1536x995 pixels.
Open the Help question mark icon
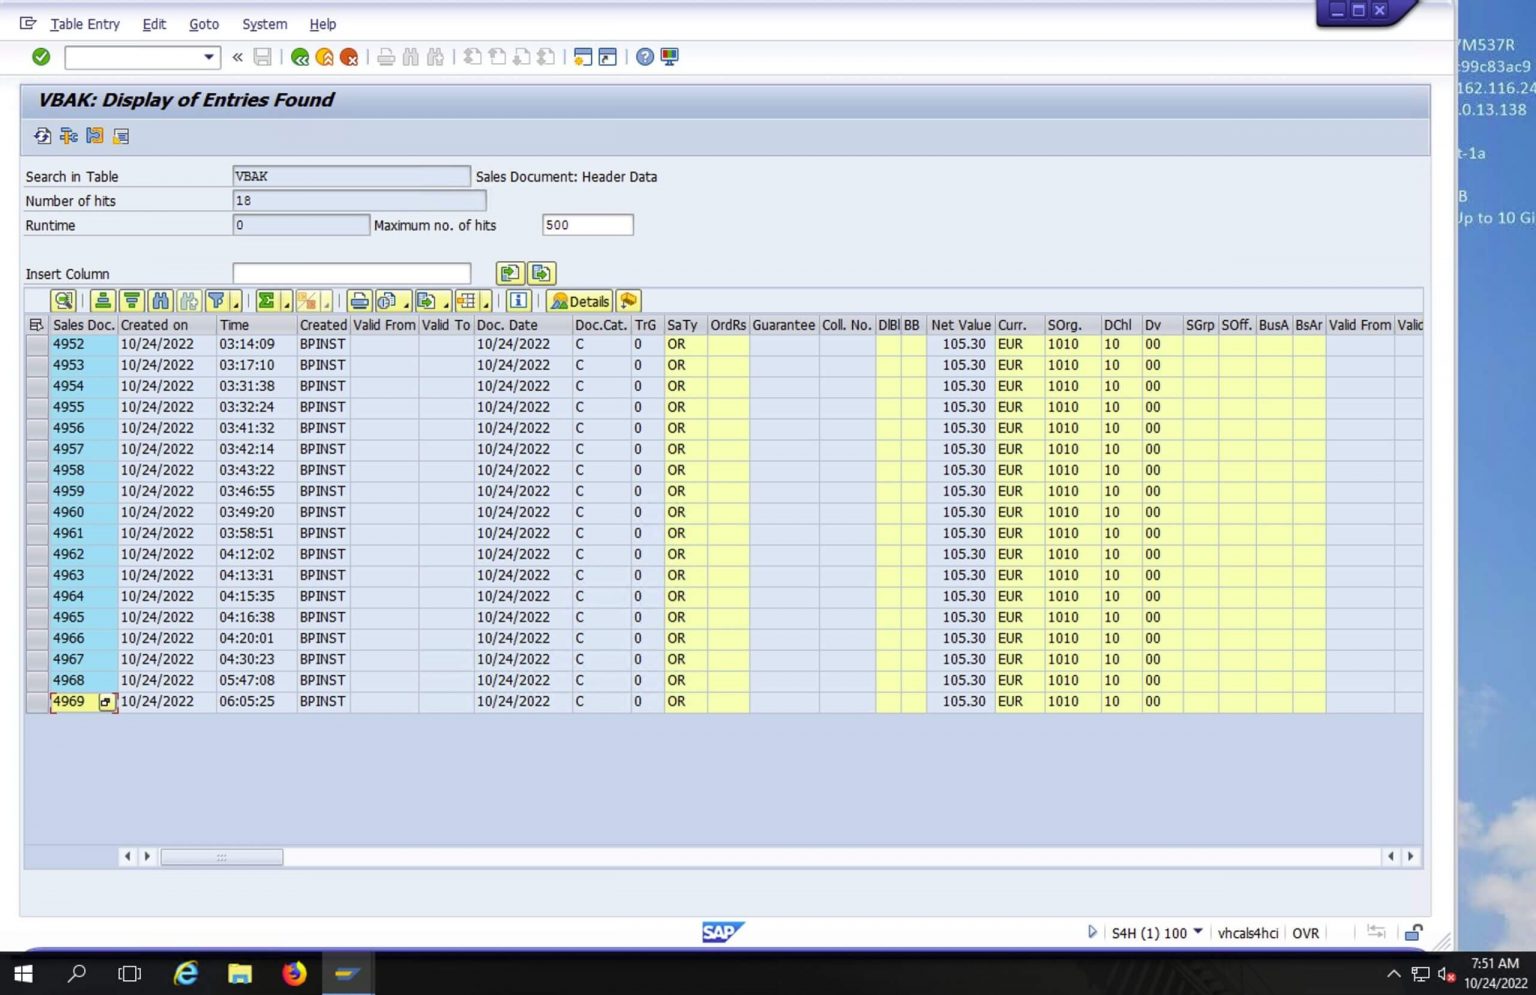coord(645,57)
